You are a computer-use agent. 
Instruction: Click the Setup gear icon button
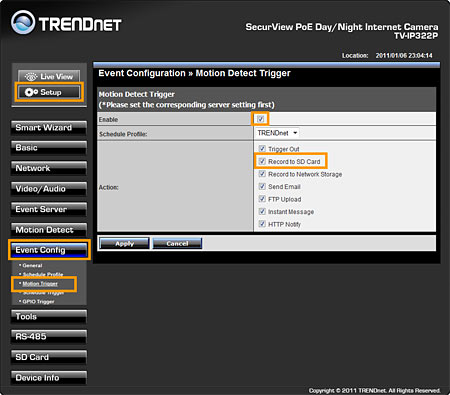coord(49,92)
